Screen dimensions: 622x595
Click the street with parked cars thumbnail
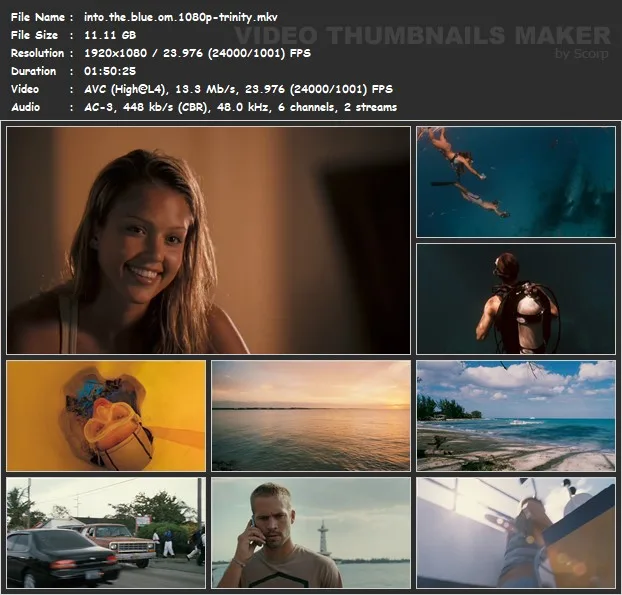tap(106, 532)
